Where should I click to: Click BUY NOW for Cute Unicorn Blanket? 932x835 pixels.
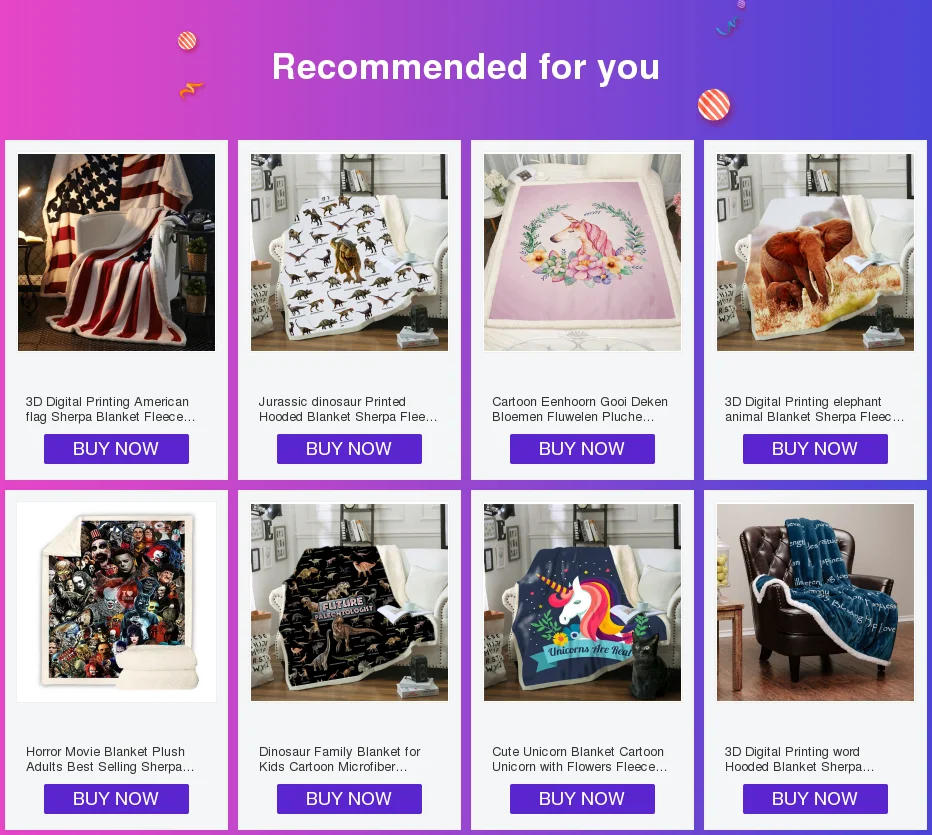(x=582, y=799)
